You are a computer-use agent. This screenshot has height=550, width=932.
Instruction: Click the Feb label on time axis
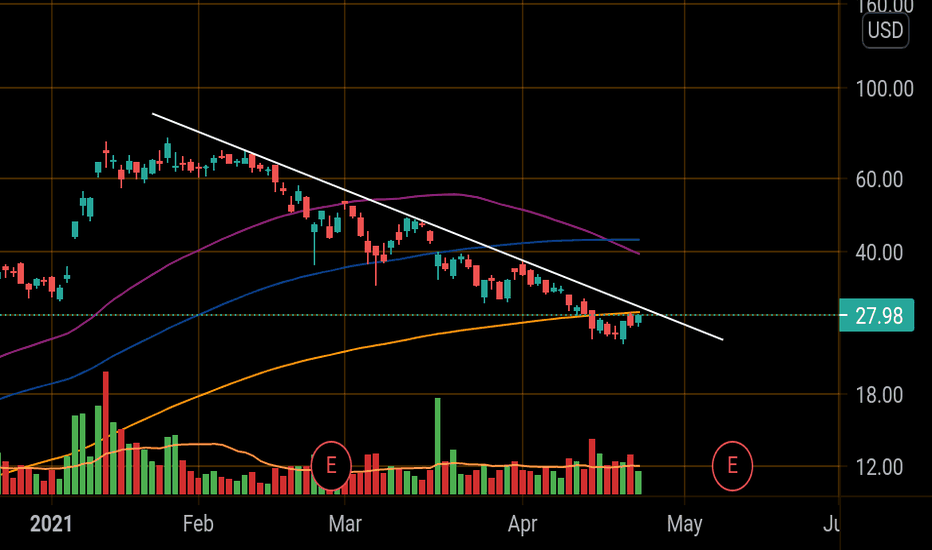pyautogui.click(x=198, y=524)
